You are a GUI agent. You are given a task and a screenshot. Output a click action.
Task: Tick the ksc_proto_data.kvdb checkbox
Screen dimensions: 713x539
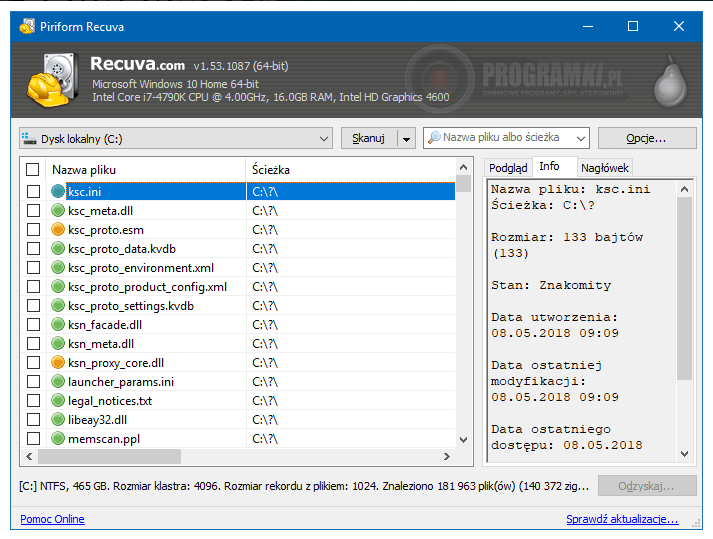coord(33,248)
